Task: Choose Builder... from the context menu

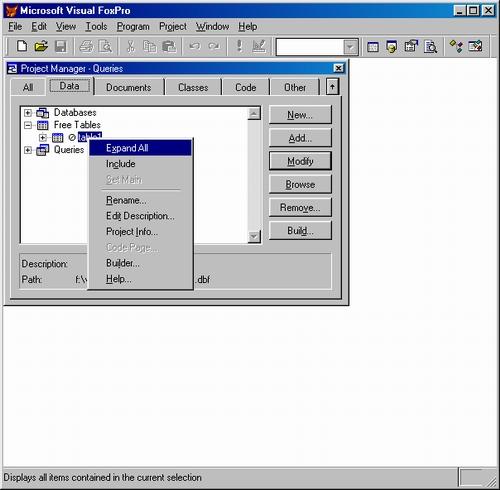Action: click(x=140, y=263)
